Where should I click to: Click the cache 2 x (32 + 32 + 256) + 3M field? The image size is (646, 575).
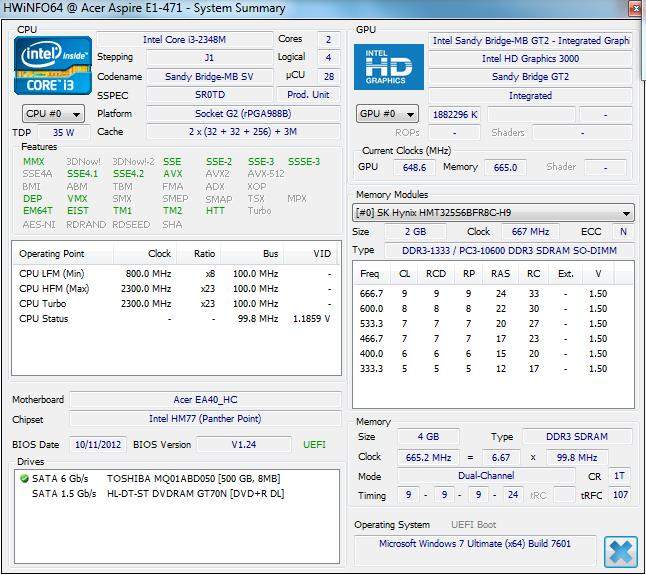click(x=243, y=132)
